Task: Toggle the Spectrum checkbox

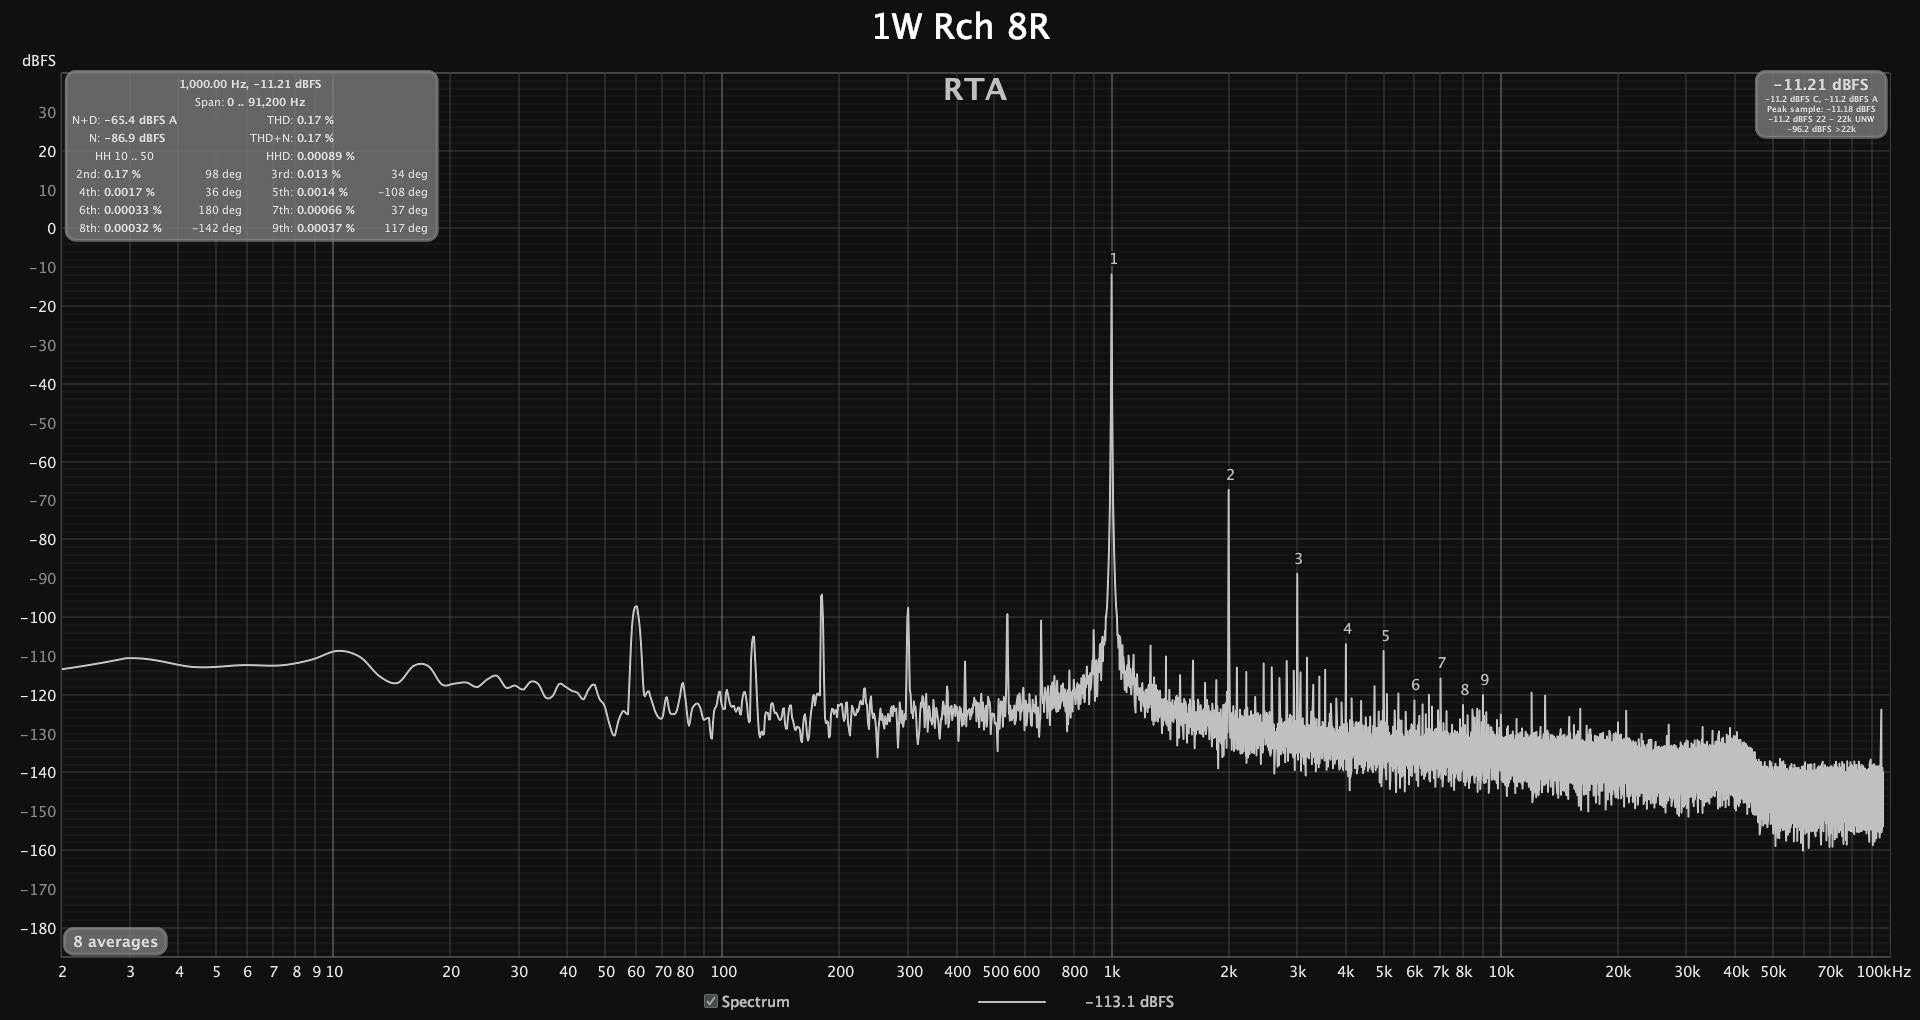Action: pyautogui.click(x=711, y=1001)
